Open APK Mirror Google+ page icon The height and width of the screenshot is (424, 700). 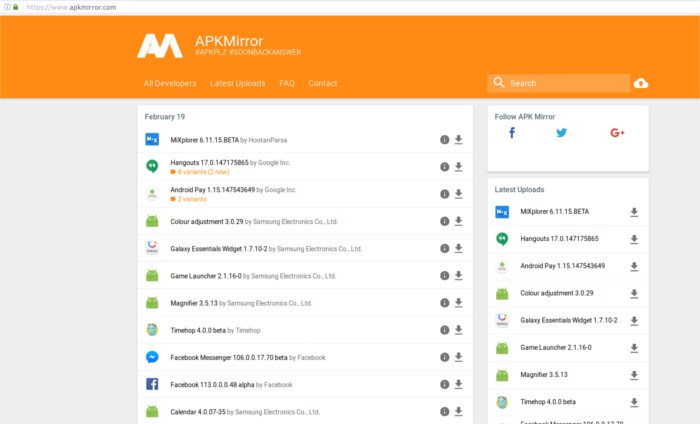point(617,133)
